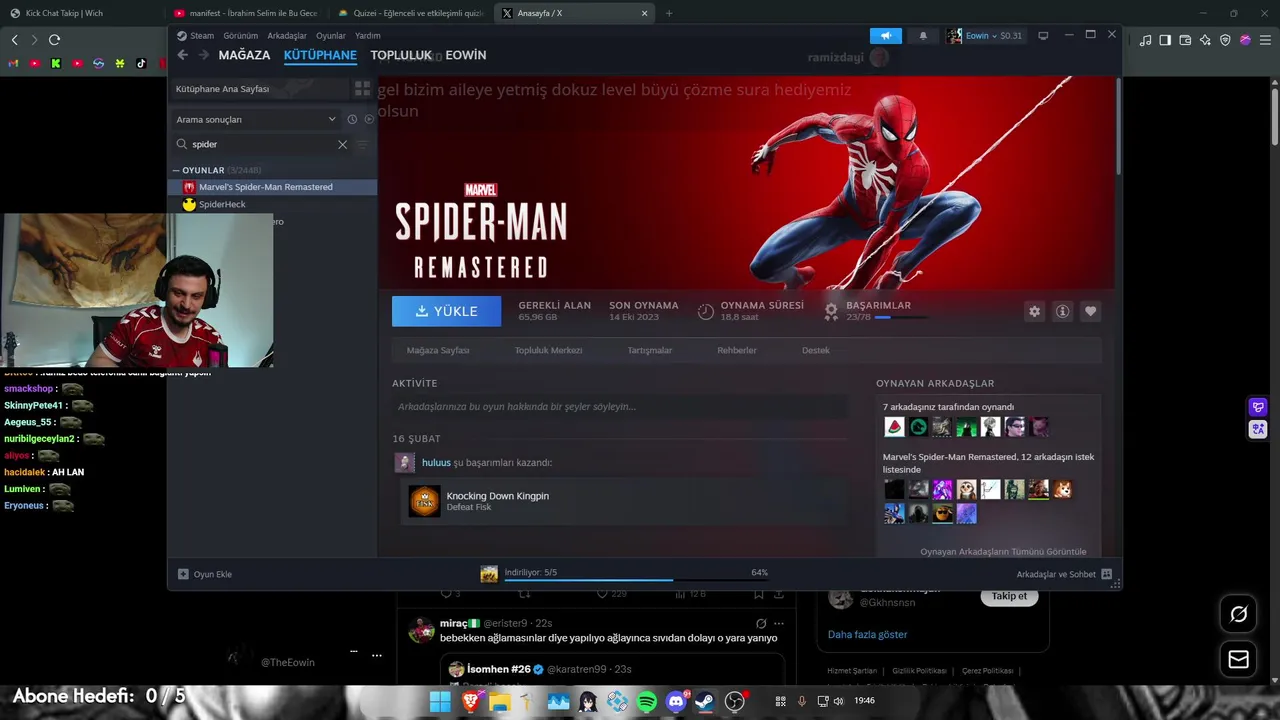Open Knocking Down Kingpin achievement
This screenshot has height=720, width=1280.
(x=497, y=496)
